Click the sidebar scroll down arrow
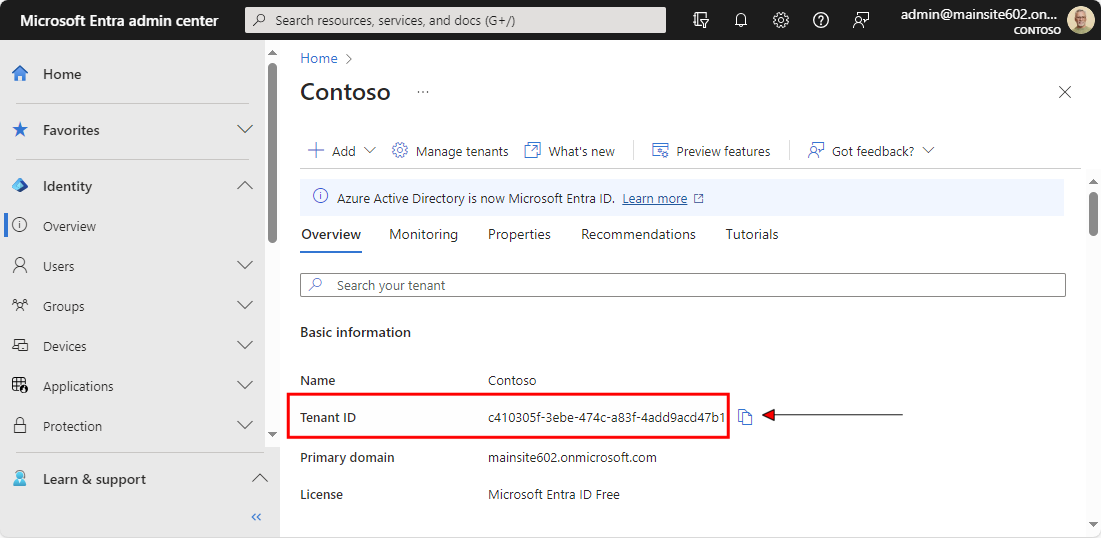The height and width of the screenshot is (538, 1101). 272,435
